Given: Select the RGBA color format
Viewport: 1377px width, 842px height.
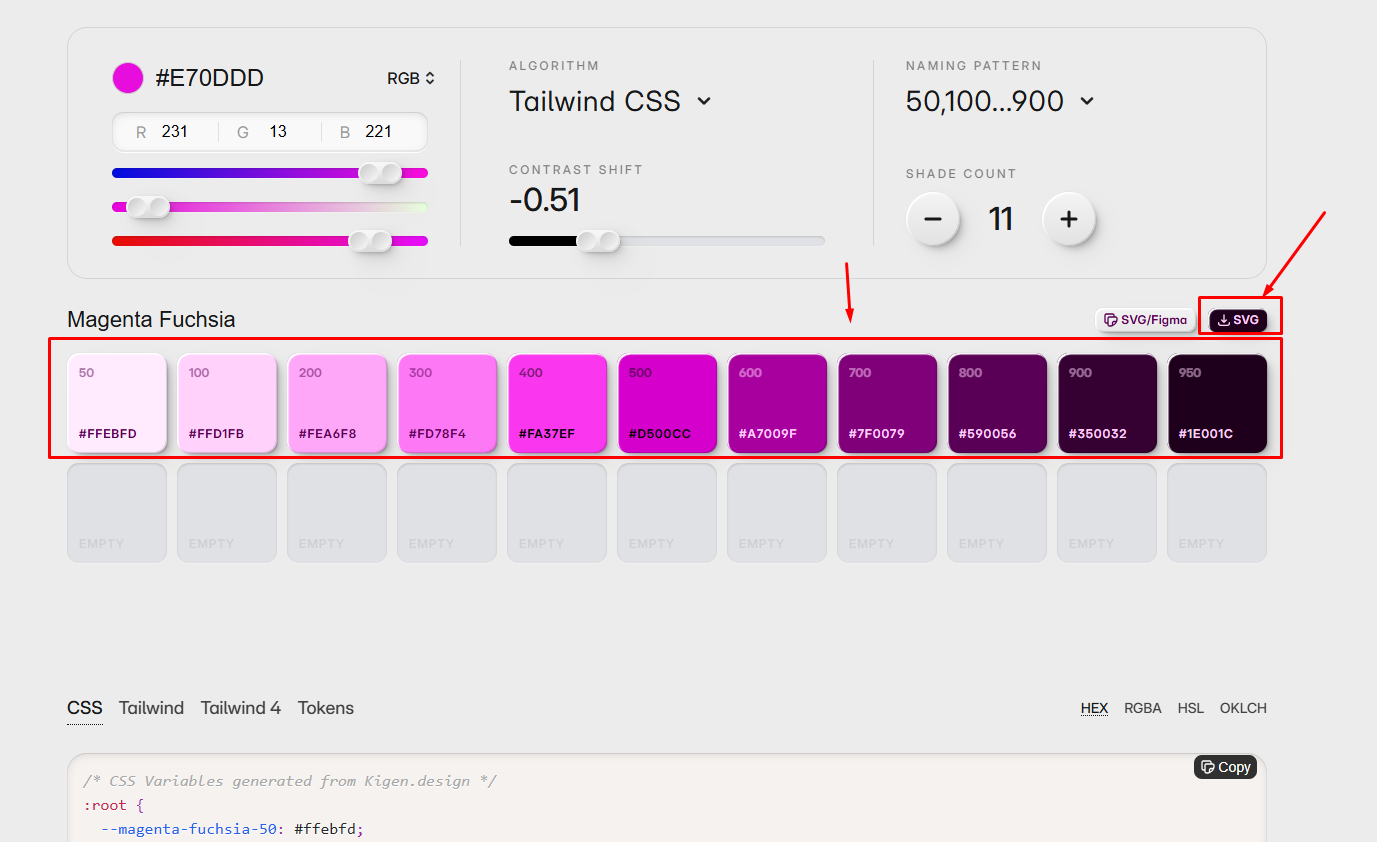Looking at the screenshot, I should (x=1143, y=708).
